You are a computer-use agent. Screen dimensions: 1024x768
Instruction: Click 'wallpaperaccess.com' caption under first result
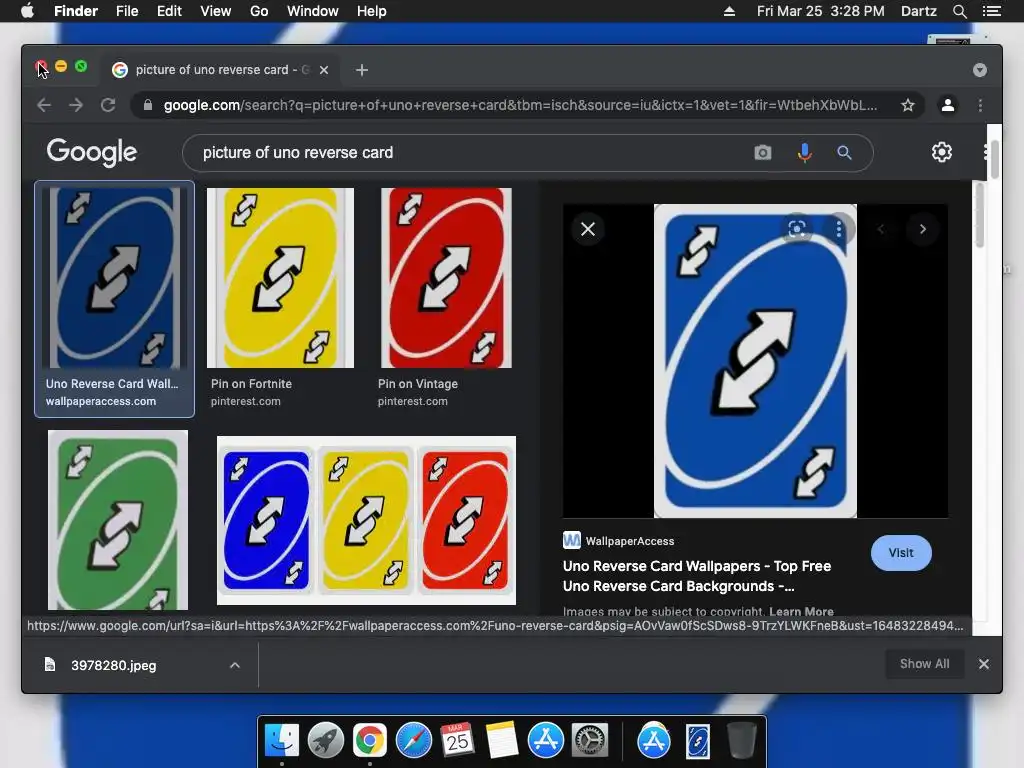[x=101, y=401]
